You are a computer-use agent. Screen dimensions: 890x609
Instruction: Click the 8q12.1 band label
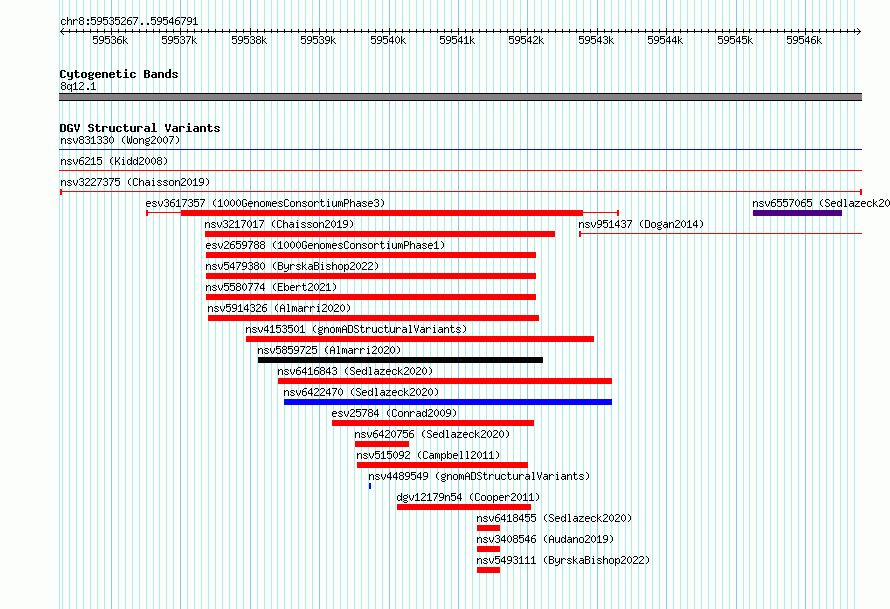tap(78, 86)
